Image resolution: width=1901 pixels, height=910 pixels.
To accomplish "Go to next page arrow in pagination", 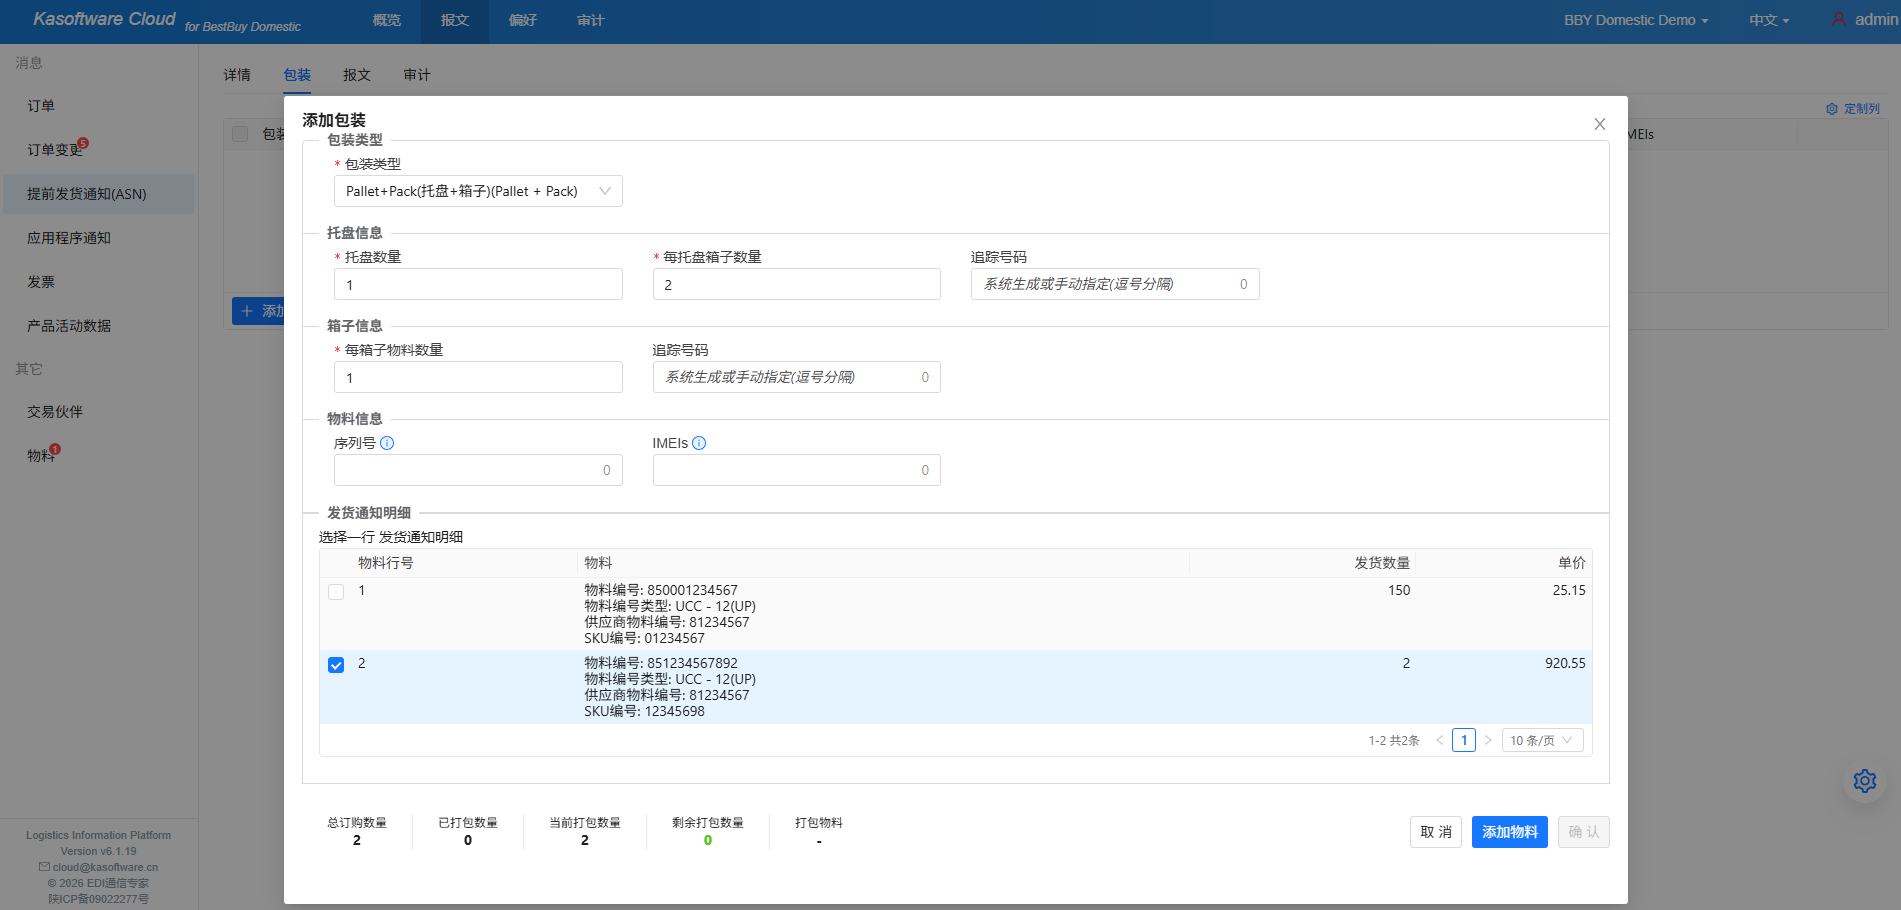I will click(1488, 741).
